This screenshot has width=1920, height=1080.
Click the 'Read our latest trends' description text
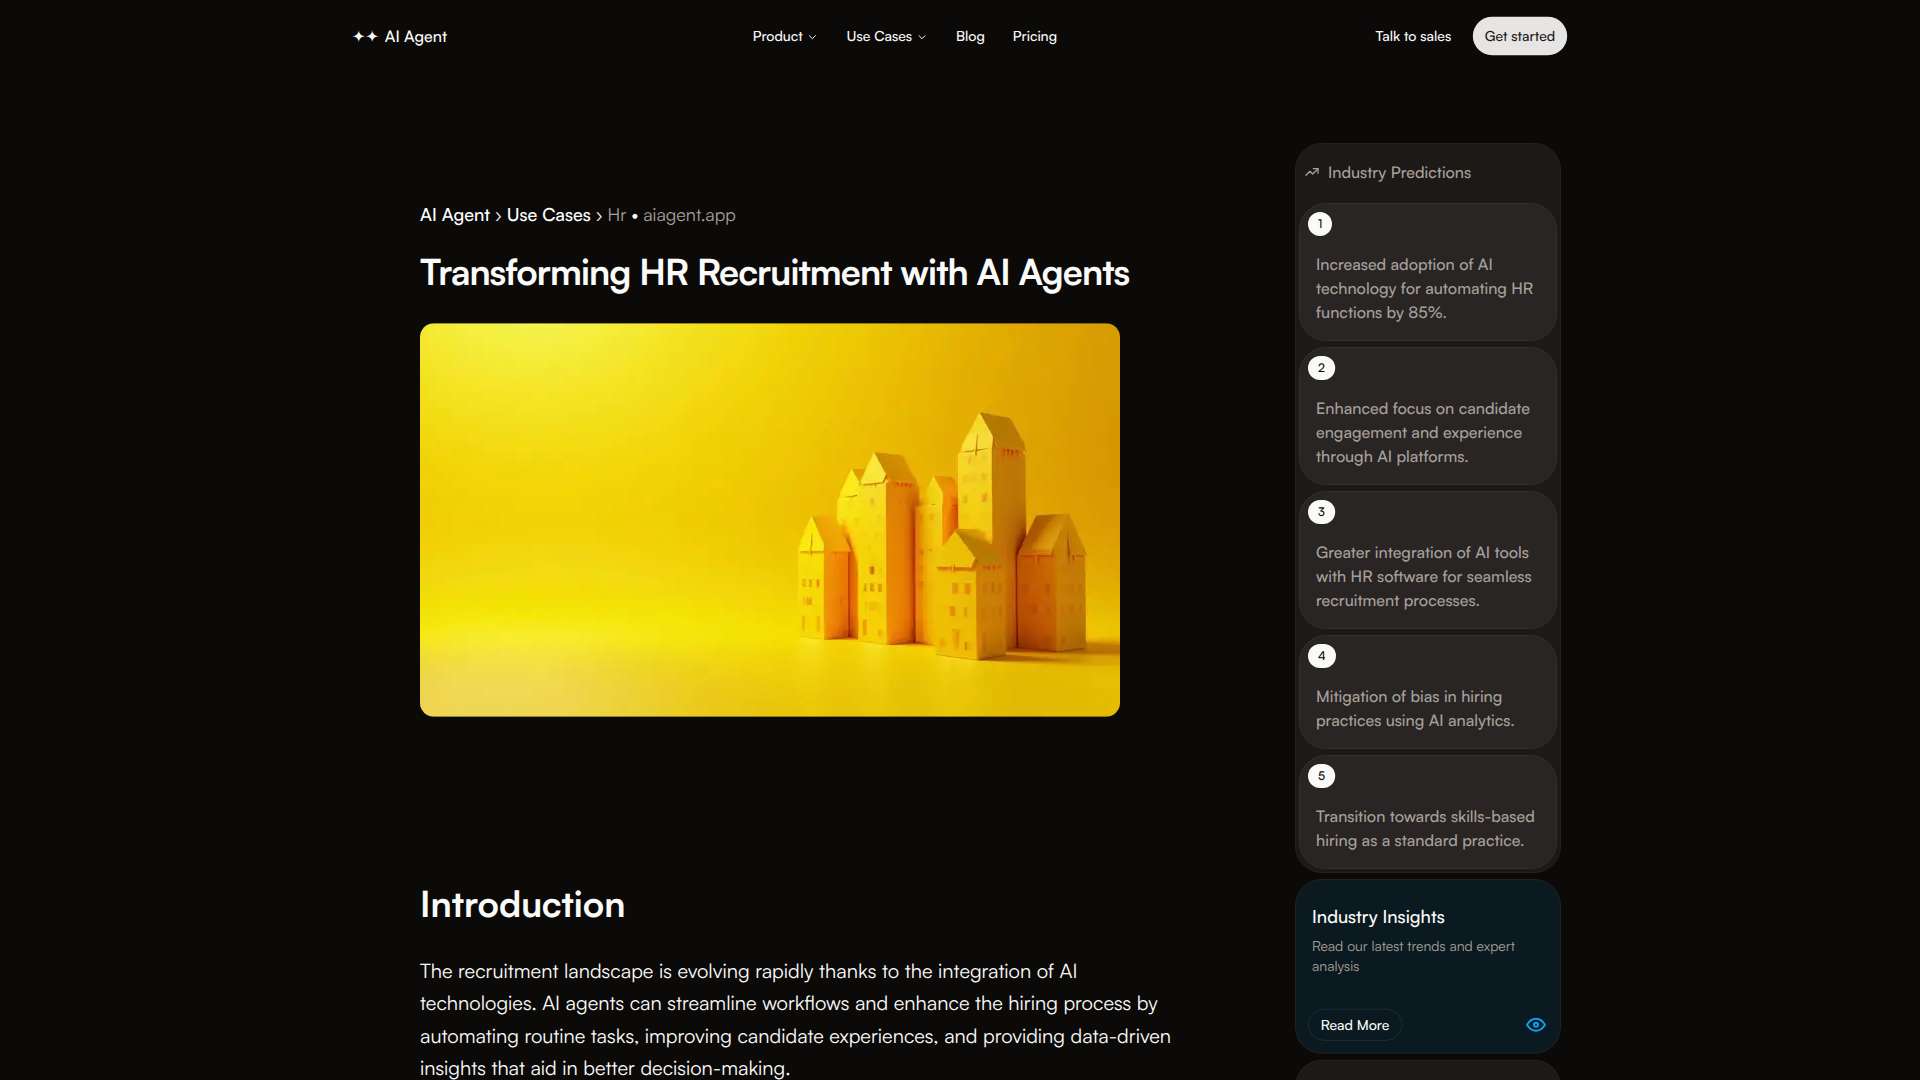pyautogui.click(x=1413, y=956)
